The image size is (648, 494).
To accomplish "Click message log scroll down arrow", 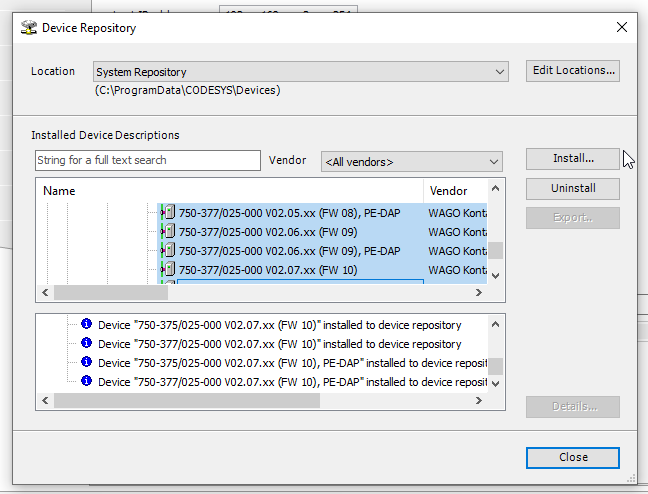I will click(496, 383).
